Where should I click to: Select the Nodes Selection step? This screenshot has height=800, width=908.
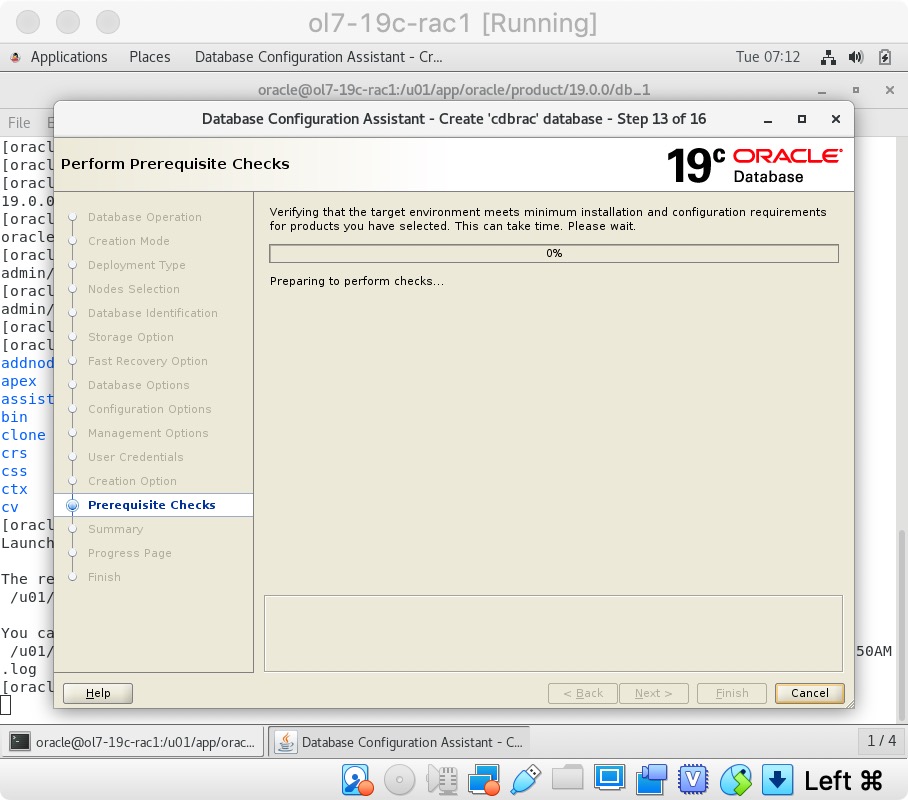tap(134, 289)
